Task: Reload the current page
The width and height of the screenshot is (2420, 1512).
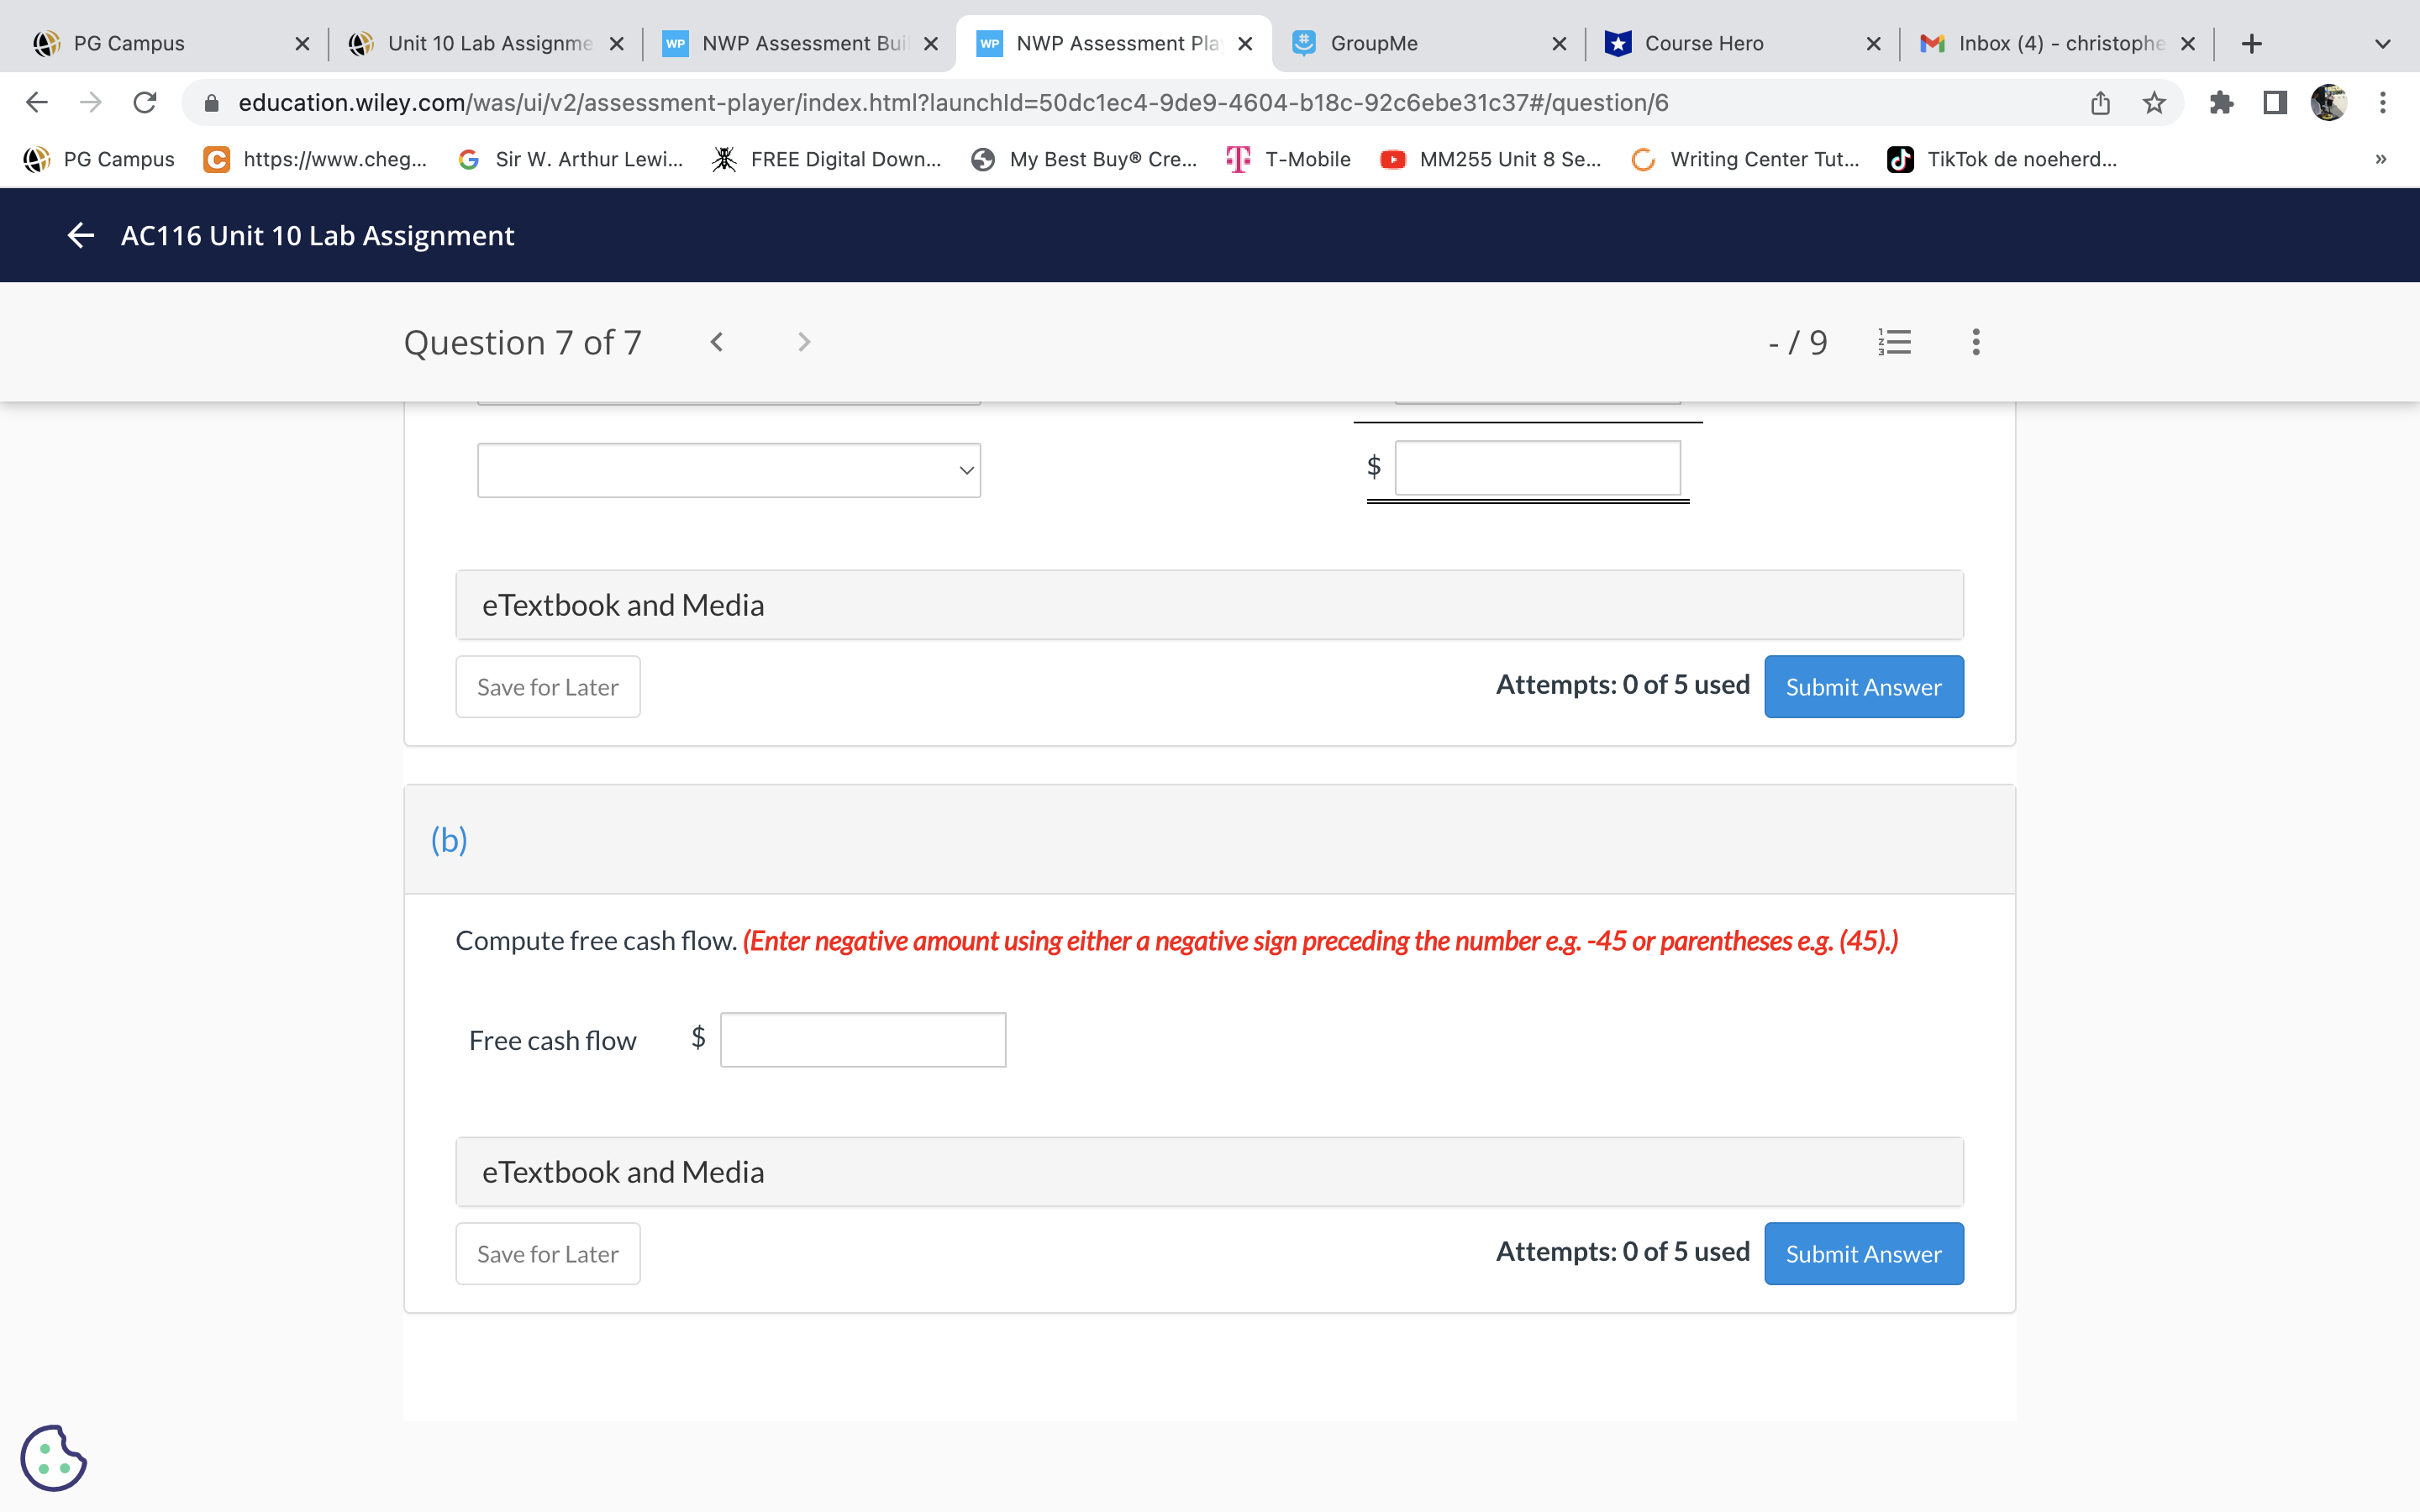Action: coord(143,102)
